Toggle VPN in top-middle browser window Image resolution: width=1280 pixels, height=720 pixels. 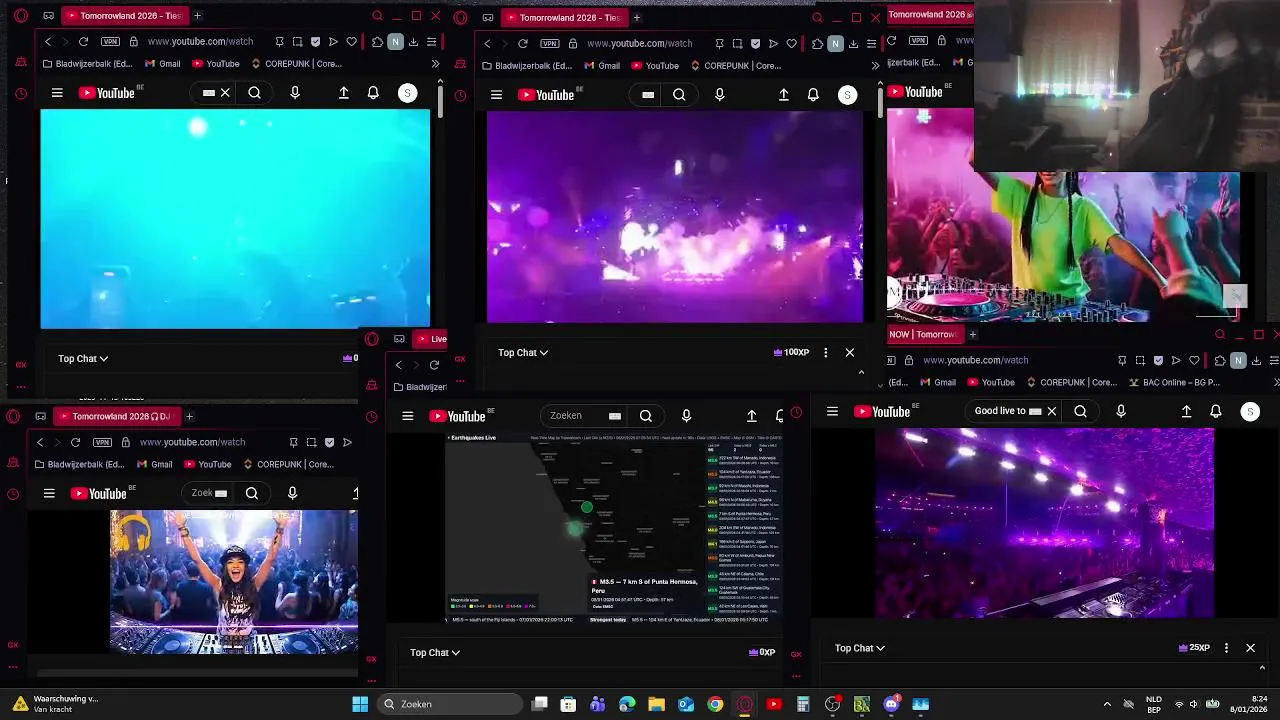pyautogui.click(x=549, y=43)
